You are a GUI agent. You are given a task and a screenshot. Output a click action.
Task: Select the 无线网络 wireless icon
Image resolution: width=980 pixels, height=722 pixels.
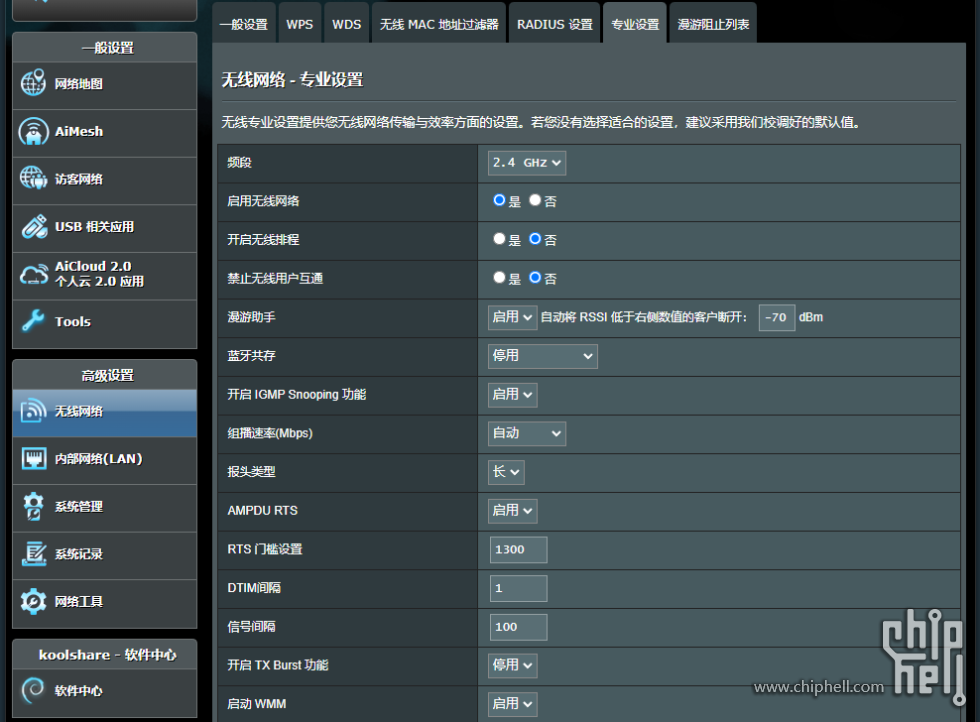(x=33, y=411)
